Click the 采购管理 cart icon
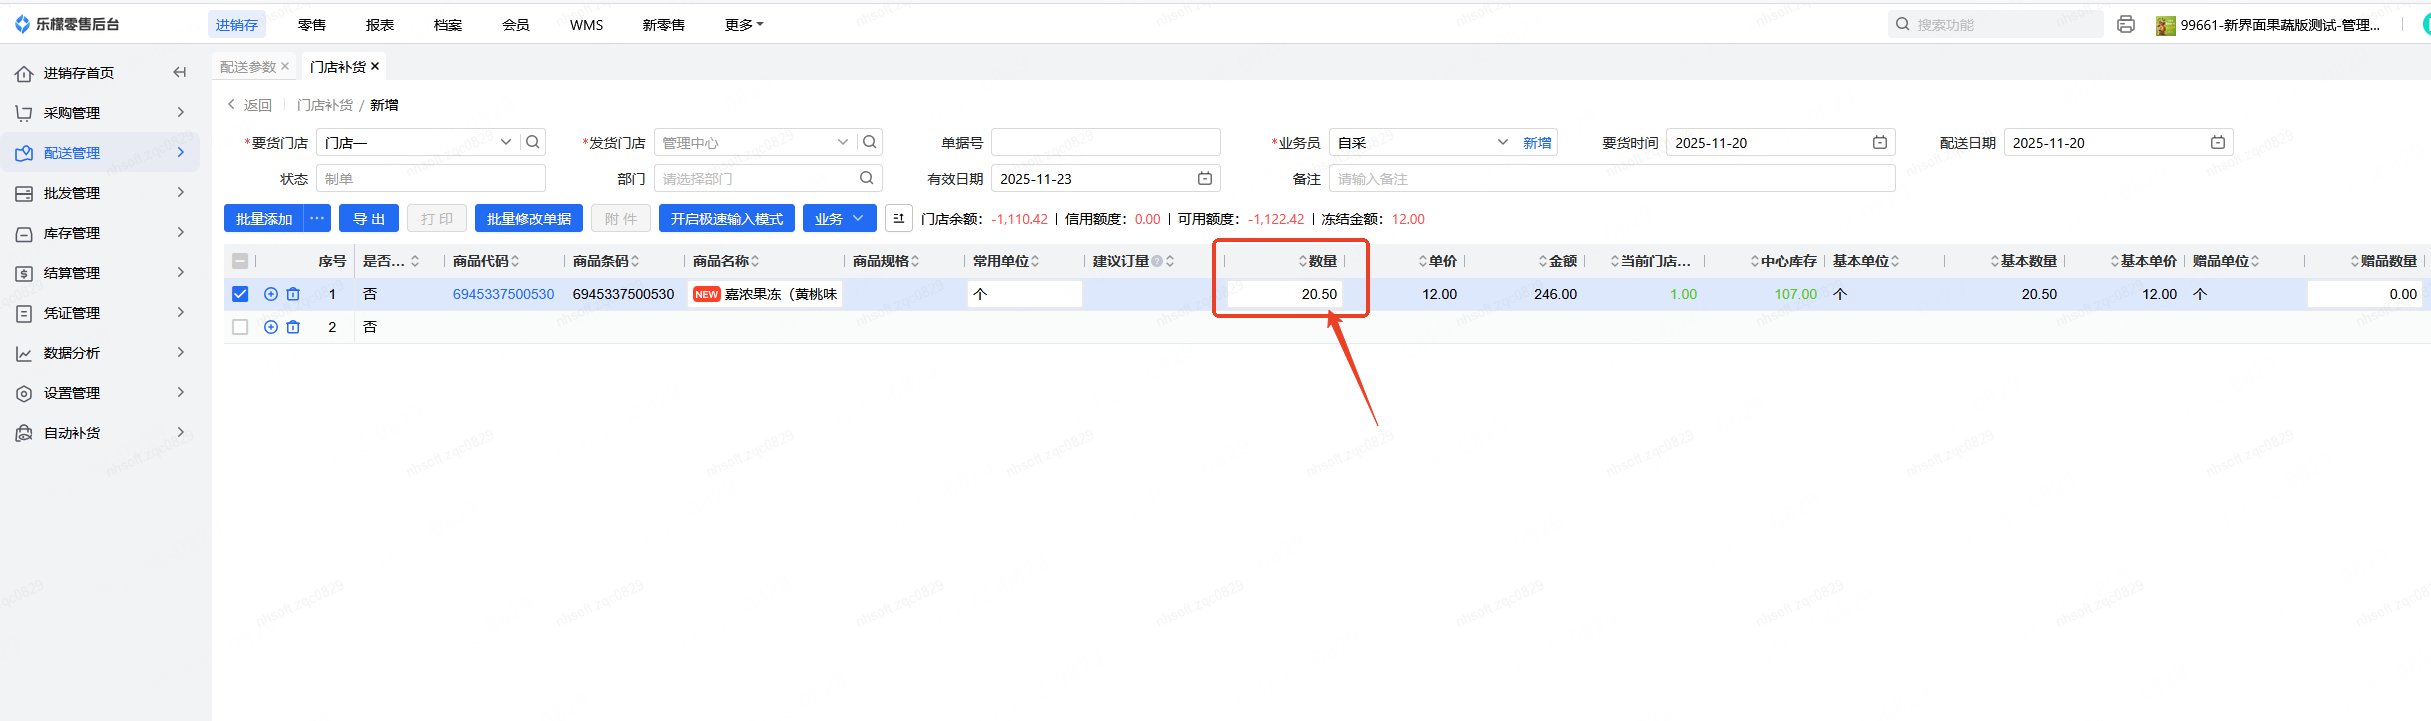 click(24, 113)
